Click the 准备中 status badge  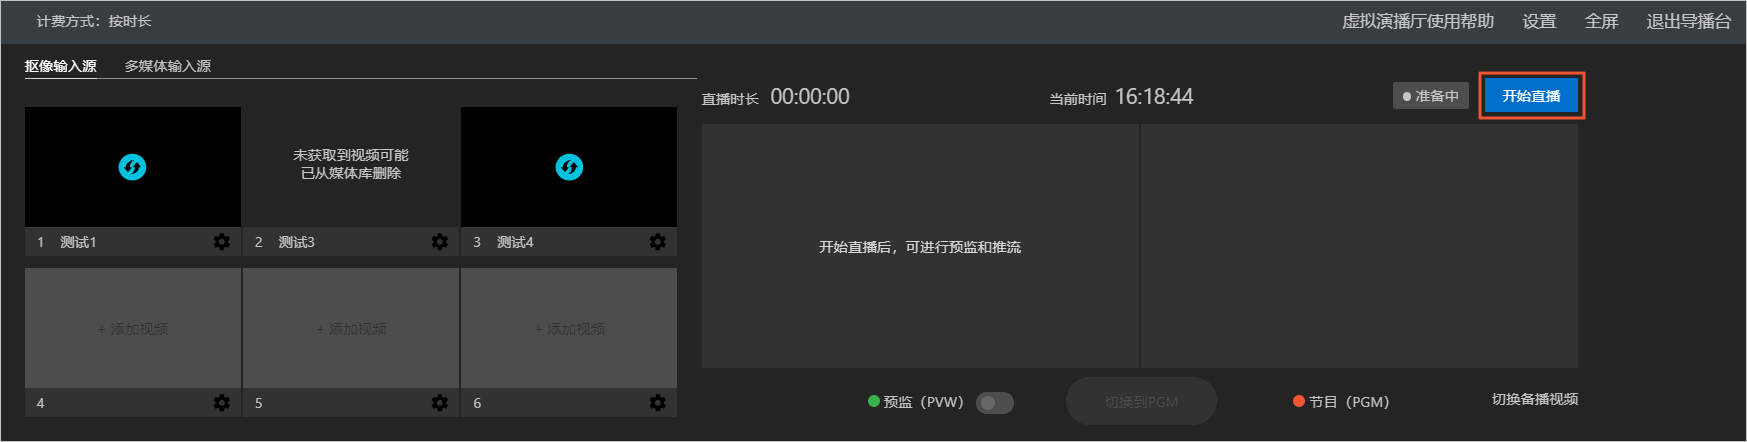1431,96
